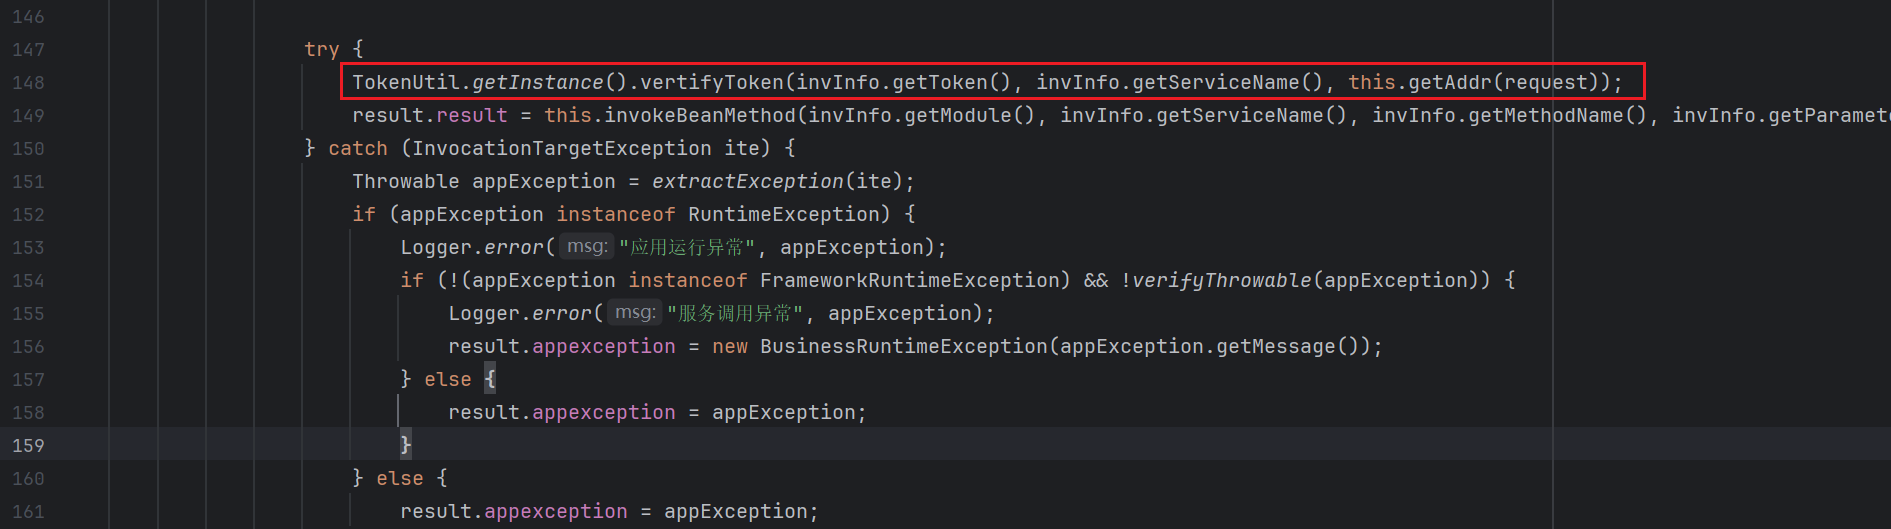Screen dimensions: 1891x529
Task: Click the msg: parameter hint on line 153
Action: point(586,247)
